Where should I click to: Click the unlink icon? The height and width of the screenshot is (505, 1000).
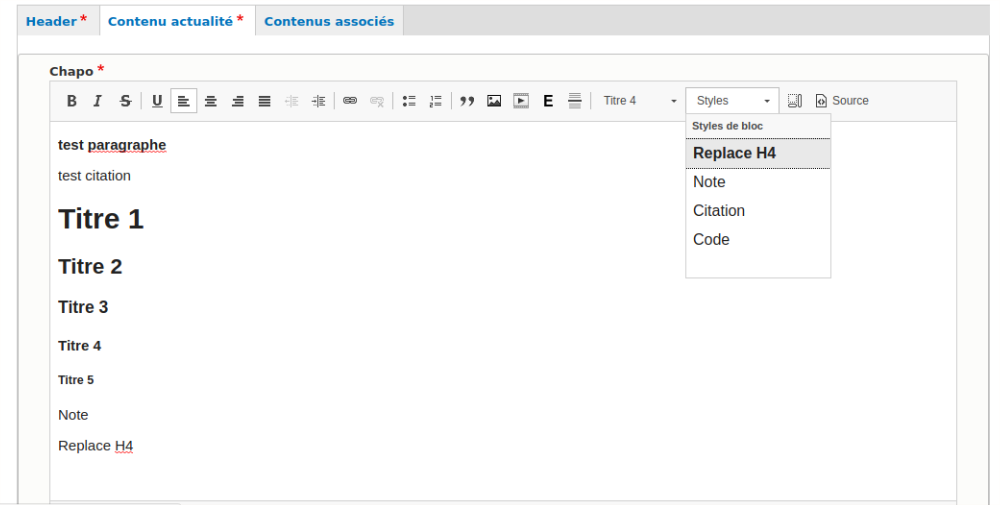(377, 101)
